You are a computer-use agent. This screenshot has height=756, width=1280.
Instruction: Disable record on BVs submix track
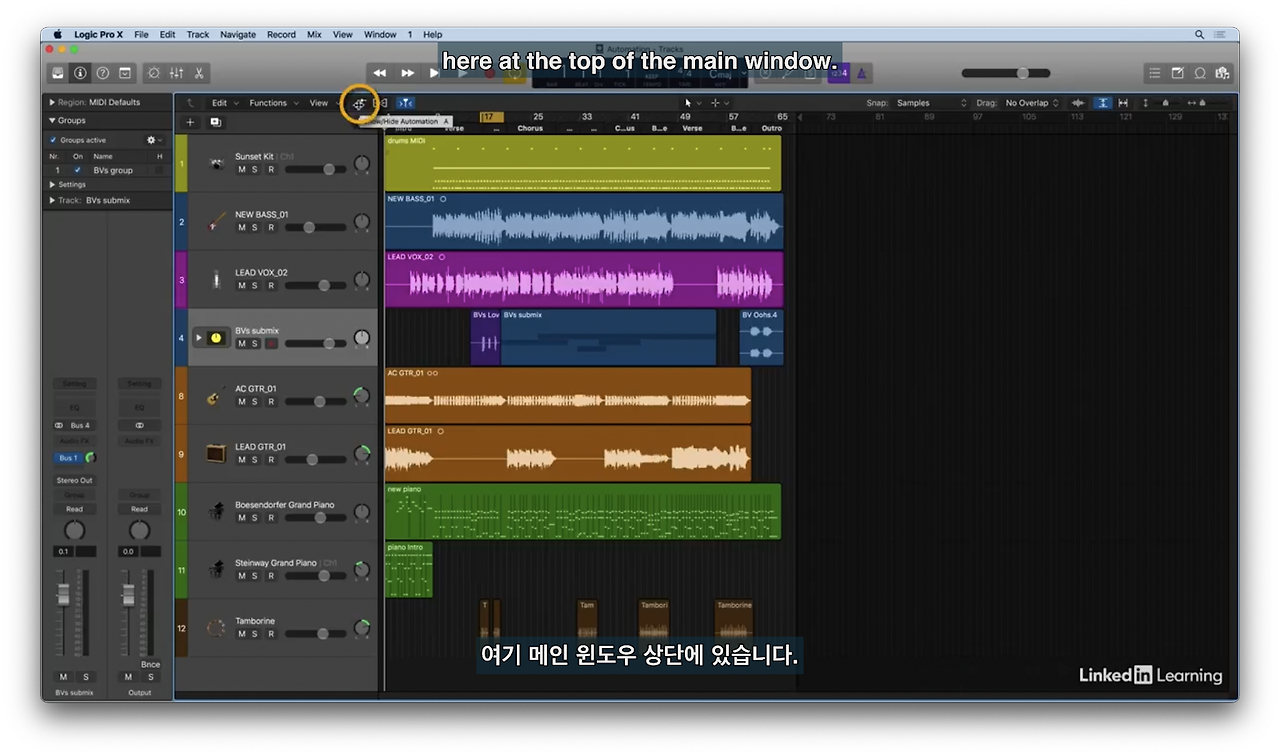[x=270, y=344]
